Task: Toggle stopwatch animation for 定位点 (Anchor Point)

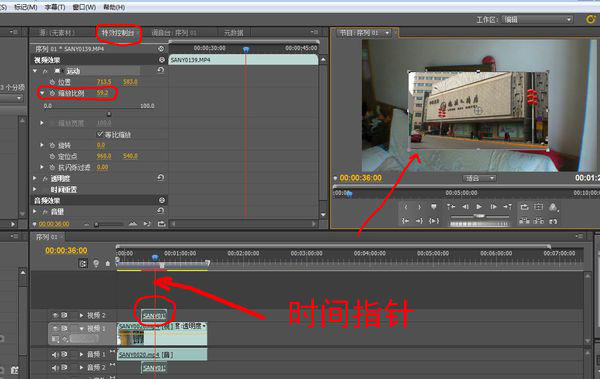Action: pos(52,156)
